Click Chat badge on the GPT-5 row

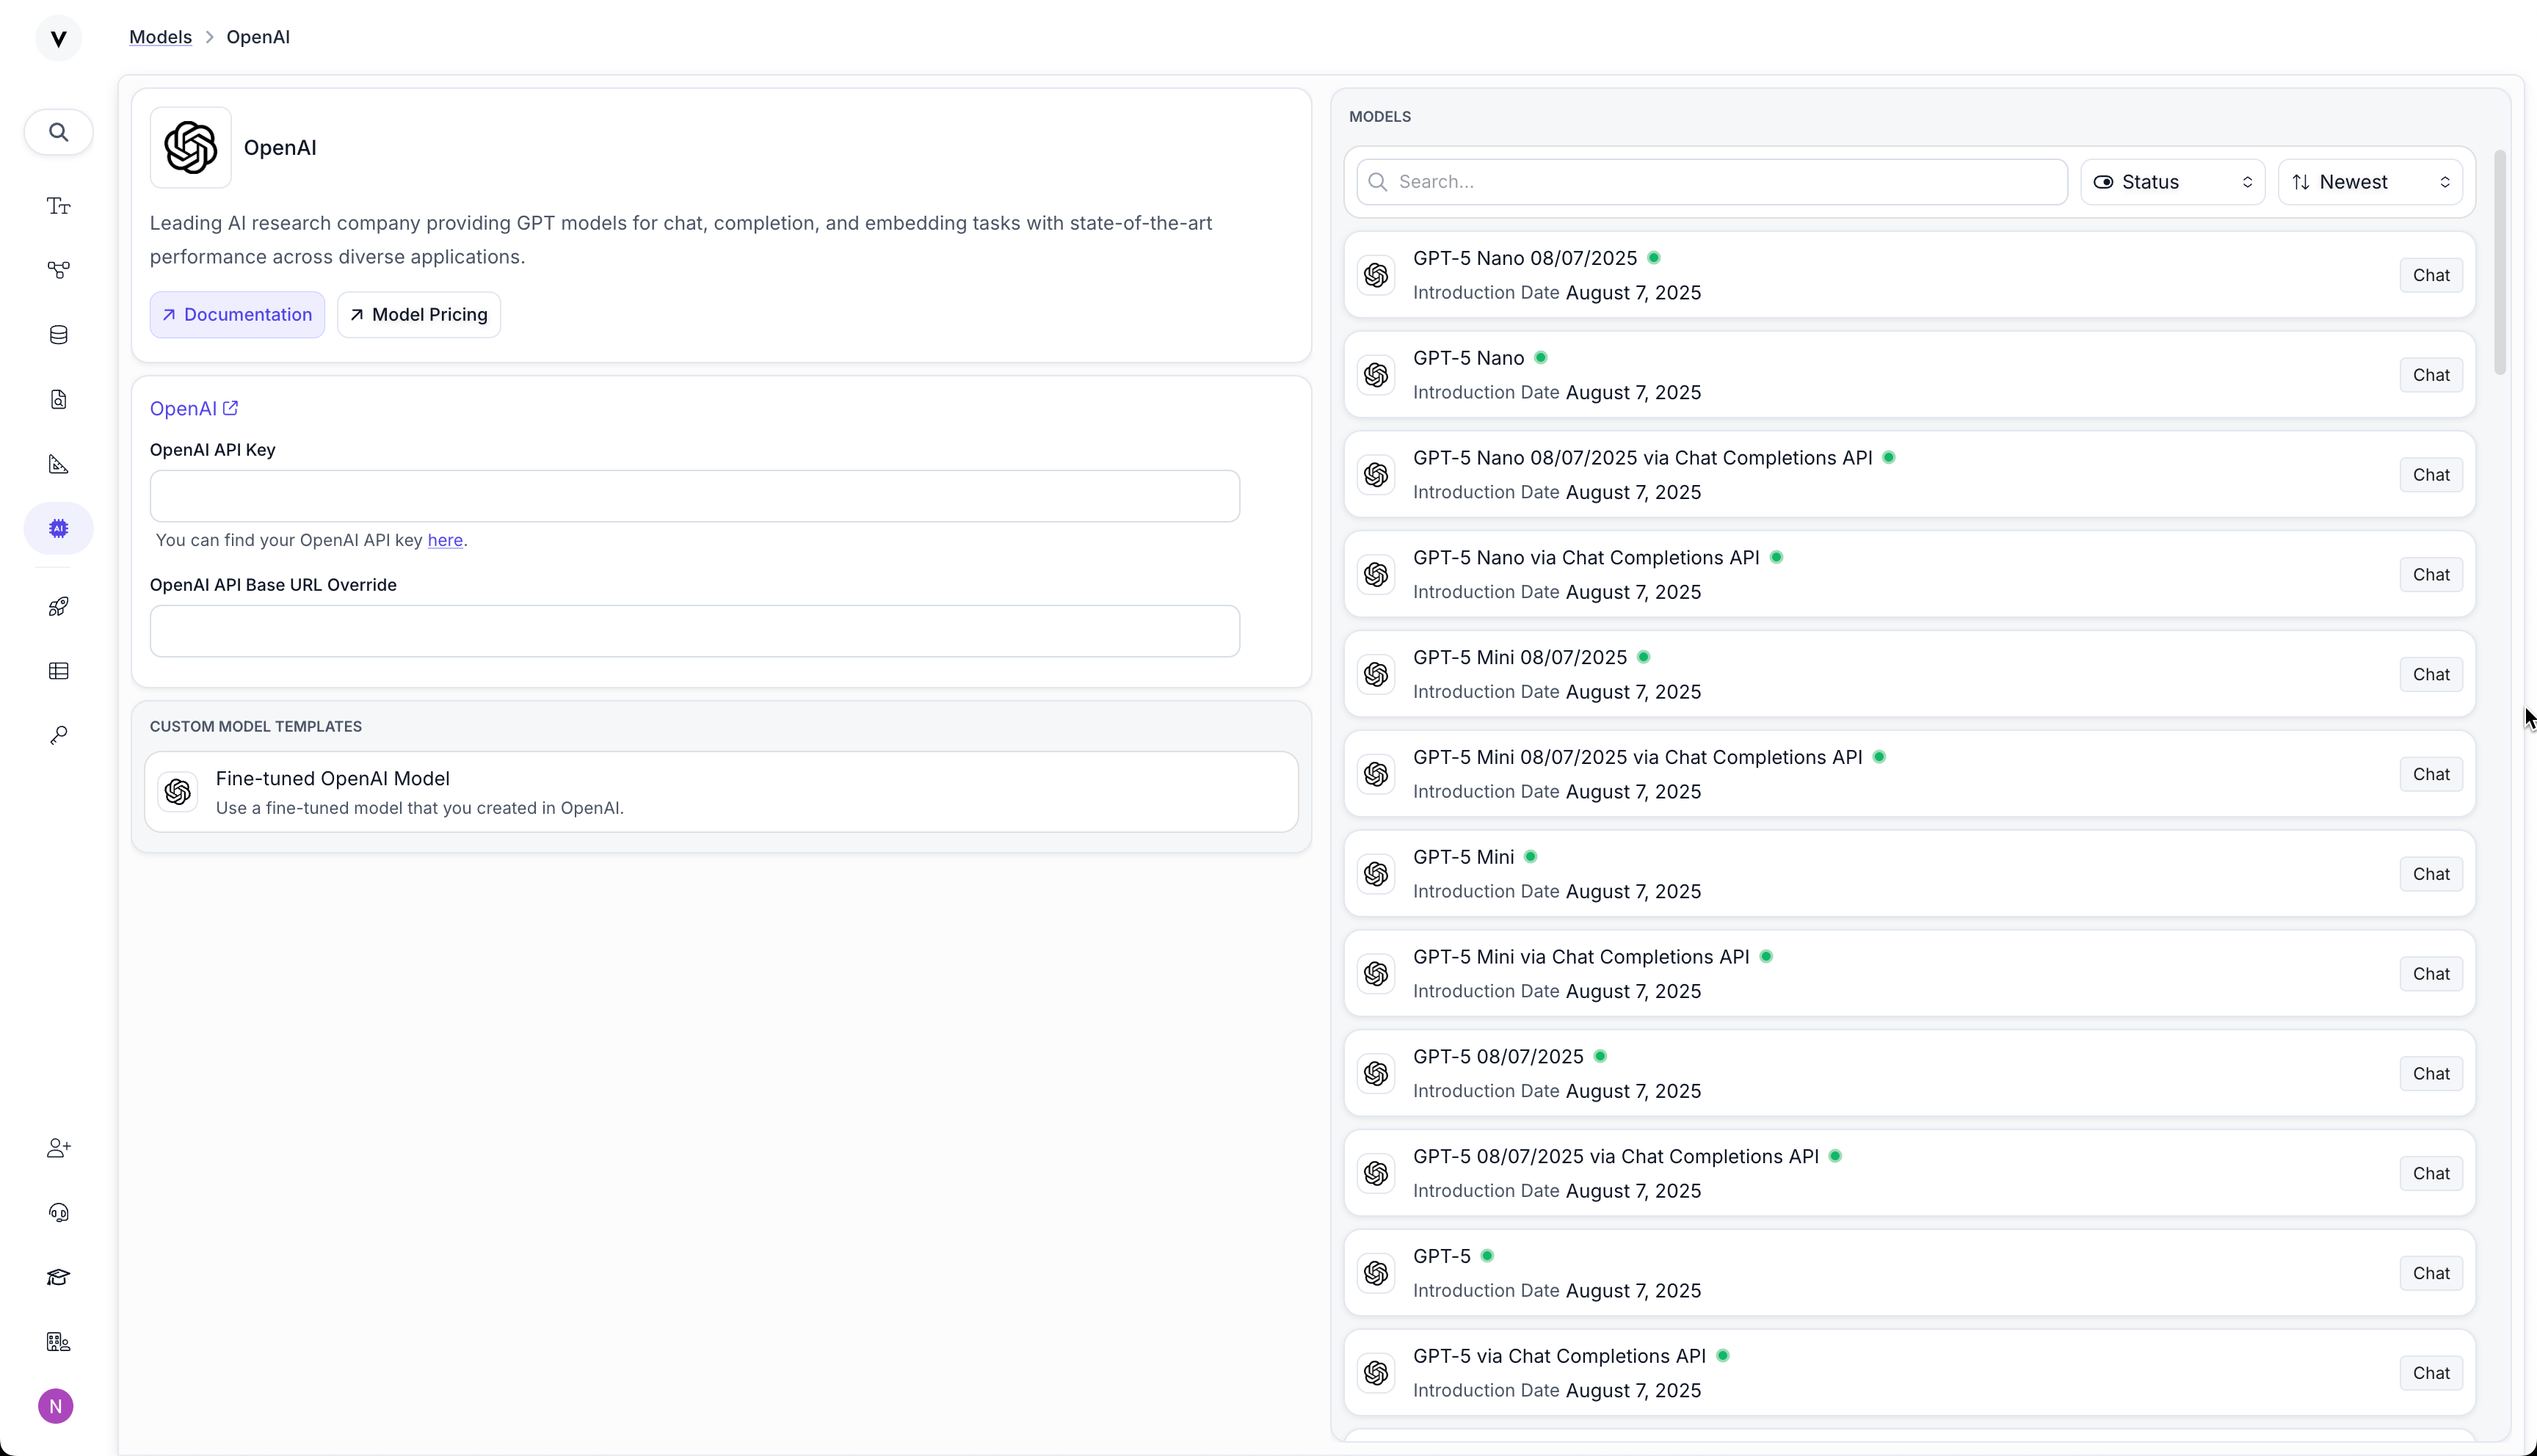(x=2431, y=1273)
